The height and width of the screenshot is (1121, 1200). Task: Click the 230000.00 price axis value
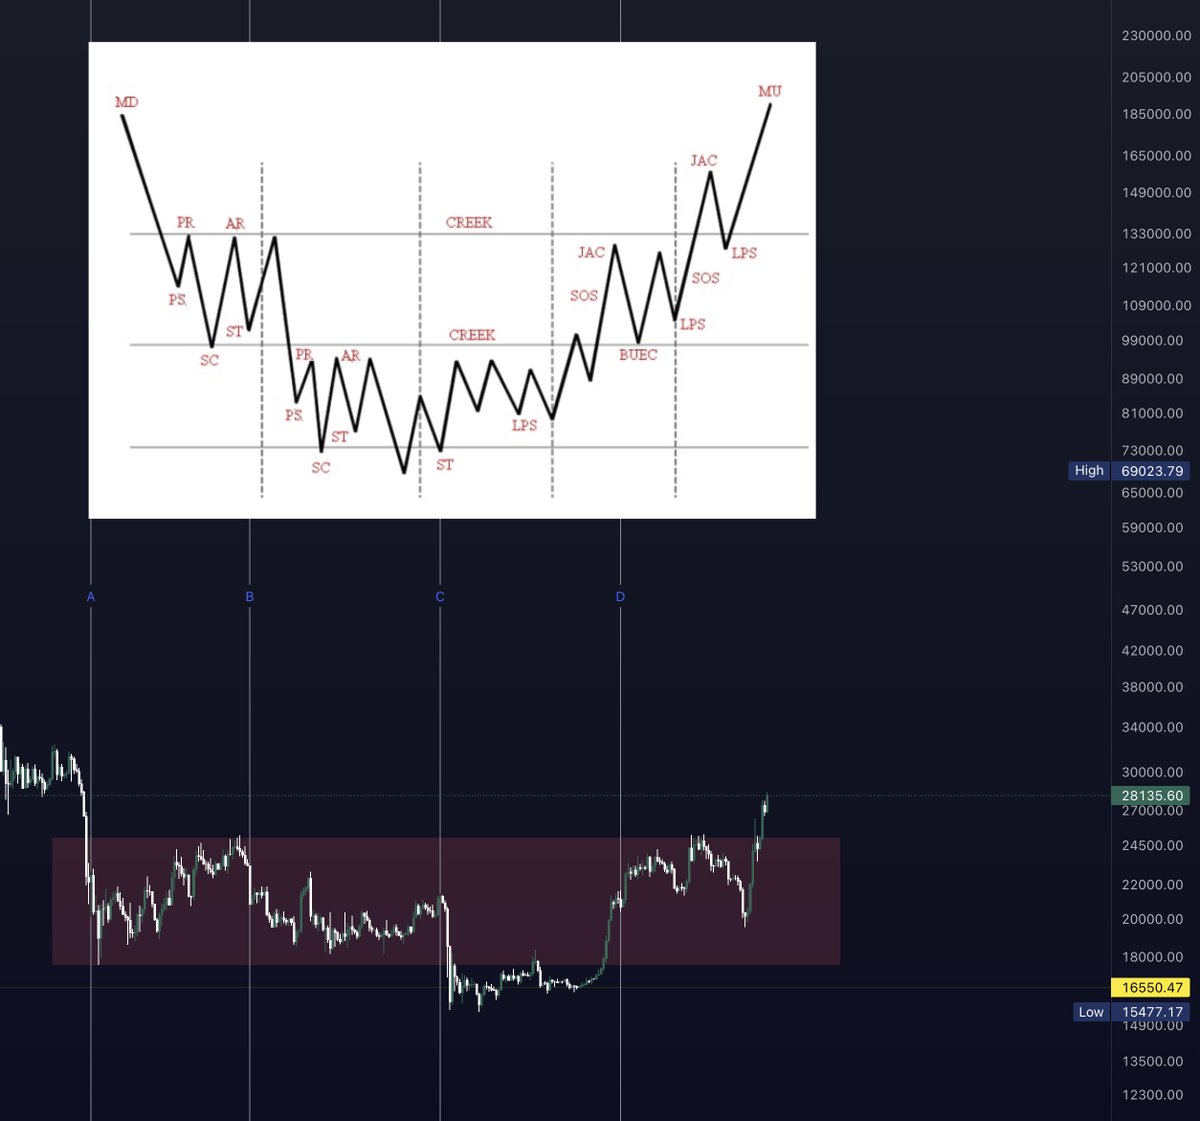pos(1156,35)
